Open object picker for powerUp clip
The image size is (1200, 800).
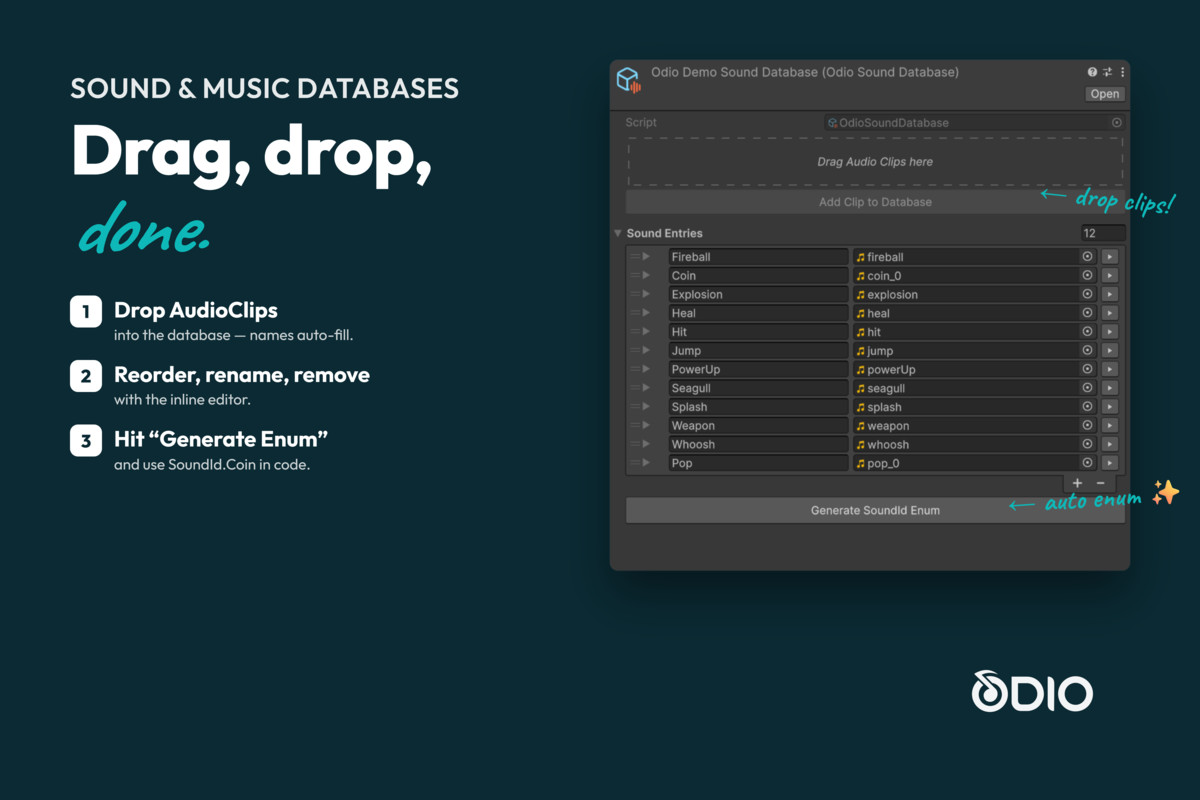coord(1088,370)
